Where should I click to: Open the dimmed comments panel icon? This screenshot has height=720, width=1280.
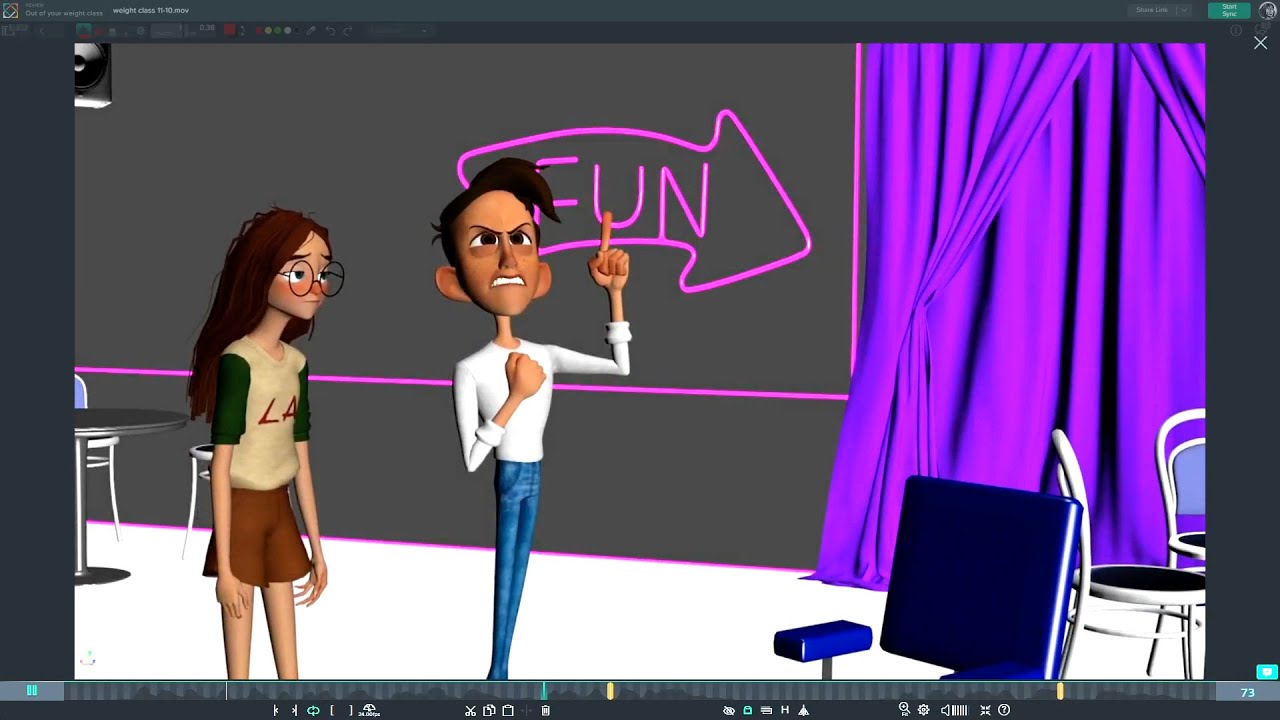1263,29
